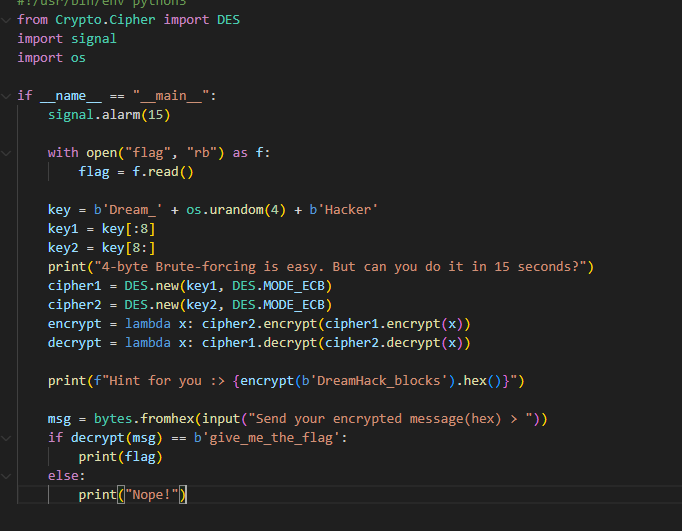Click on 'cipher1 = DES.new' line

coord(190,286)
